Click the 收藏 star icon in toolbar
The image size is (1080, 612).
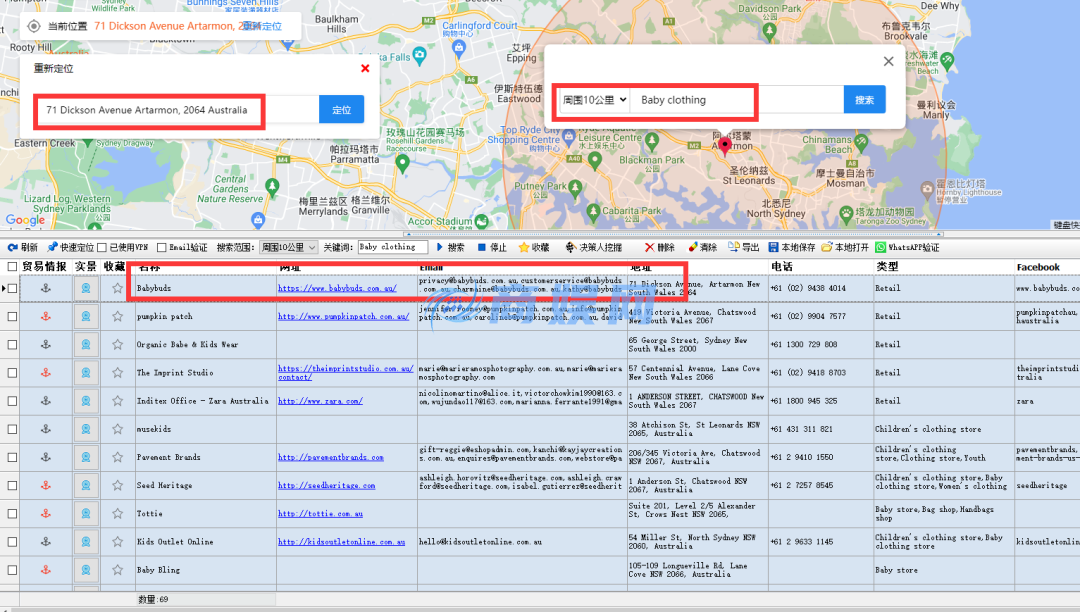[x=523, y=247]
